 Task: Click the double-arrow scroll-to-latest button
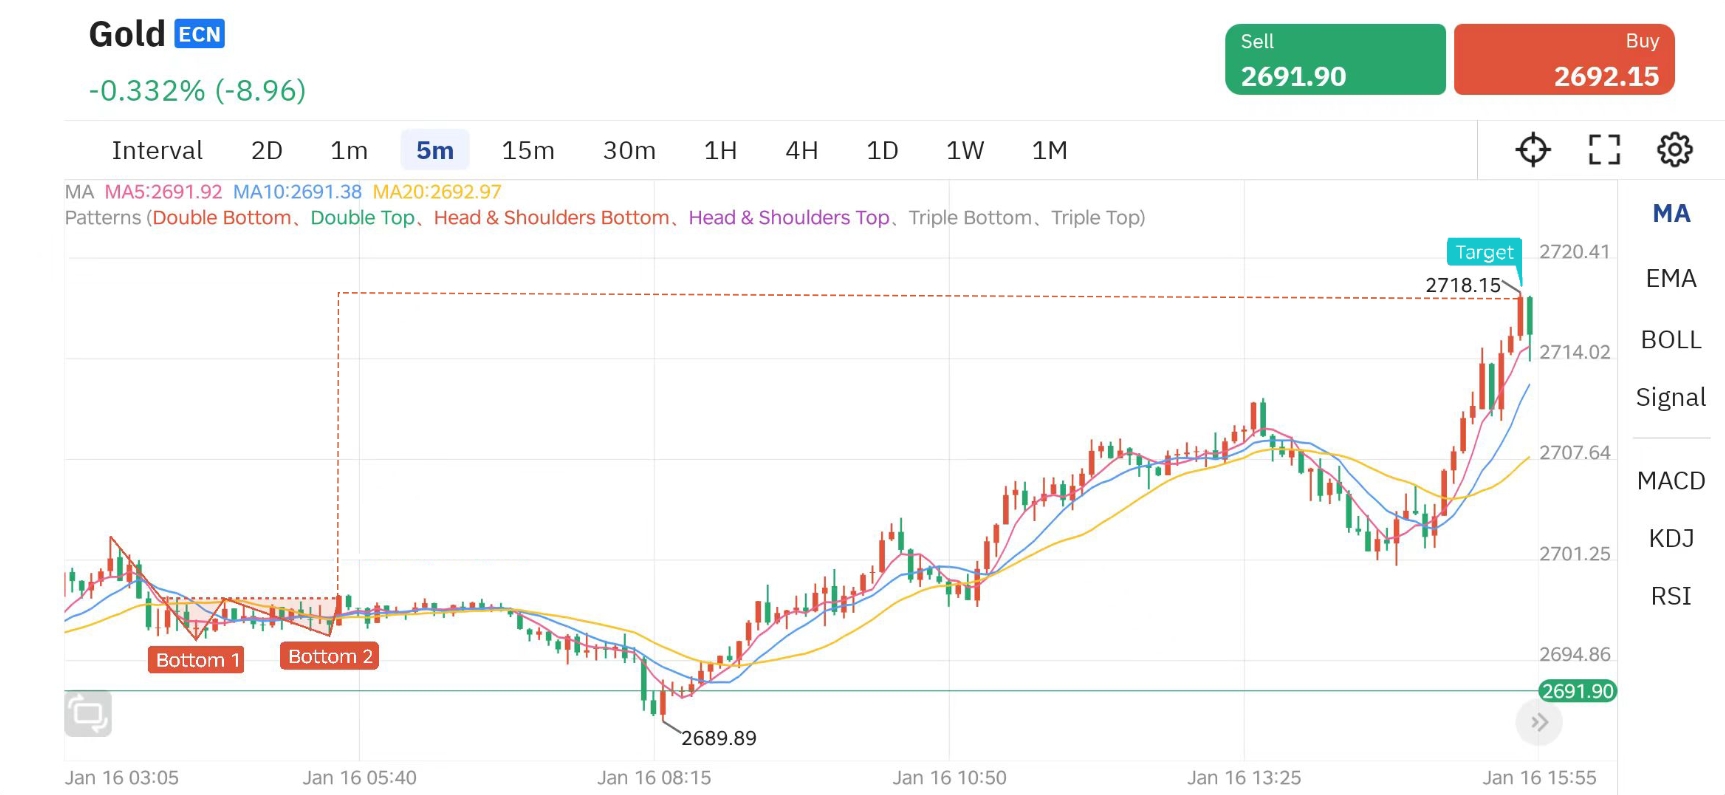[1539, 722]
